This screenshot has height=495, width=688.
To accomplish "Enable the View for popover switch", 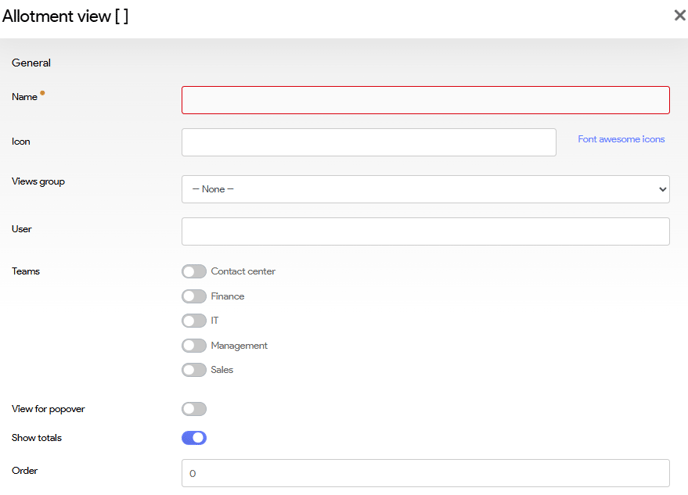I will click(x=194, y=409).
